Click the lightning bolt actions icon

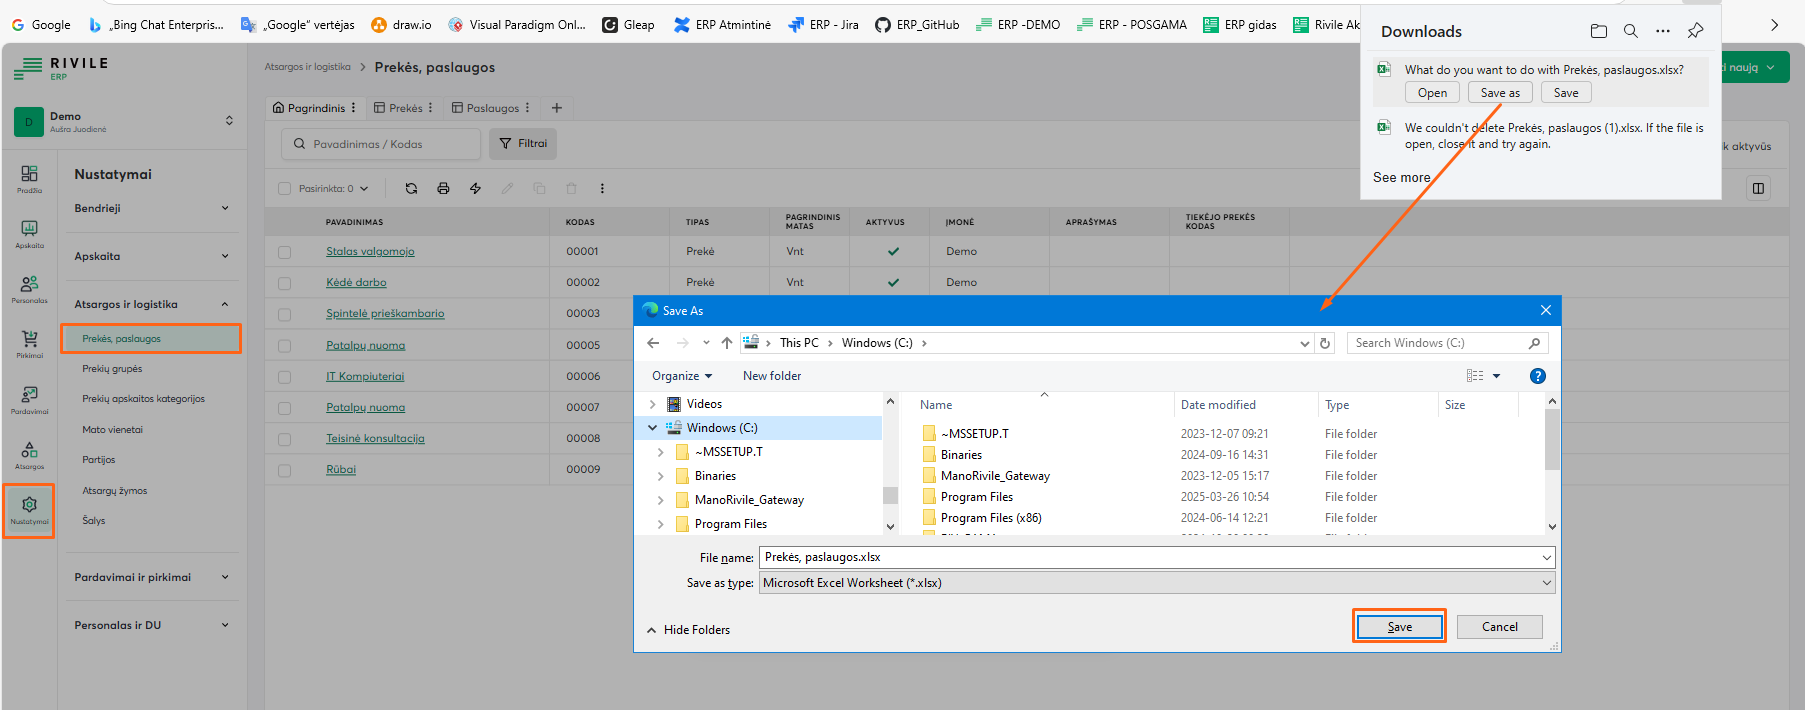pos(475,188)
